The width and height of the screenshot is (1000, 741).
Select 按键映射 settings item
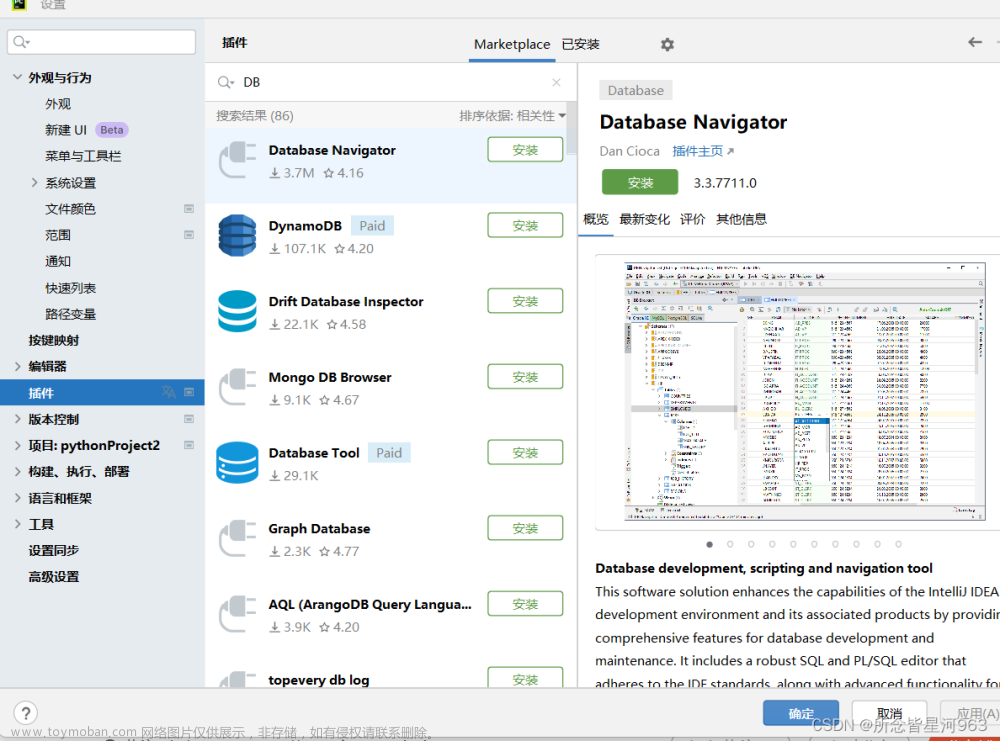point(54,341)
